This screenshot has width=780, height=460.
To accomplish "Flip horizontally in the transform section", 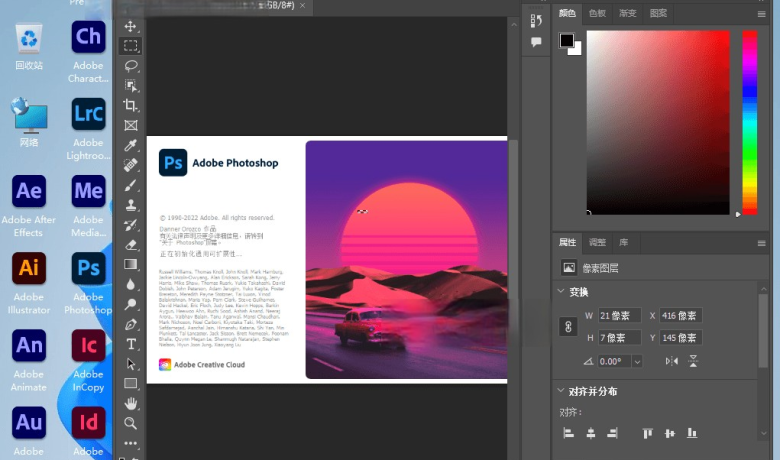I will pos(672,361).
